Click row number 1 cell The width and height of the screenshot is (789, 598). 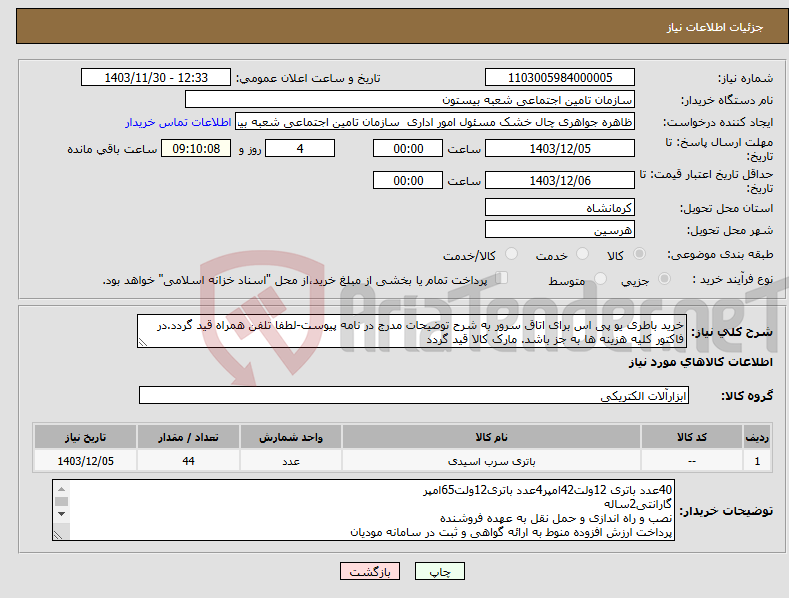[x=757, y=461]
